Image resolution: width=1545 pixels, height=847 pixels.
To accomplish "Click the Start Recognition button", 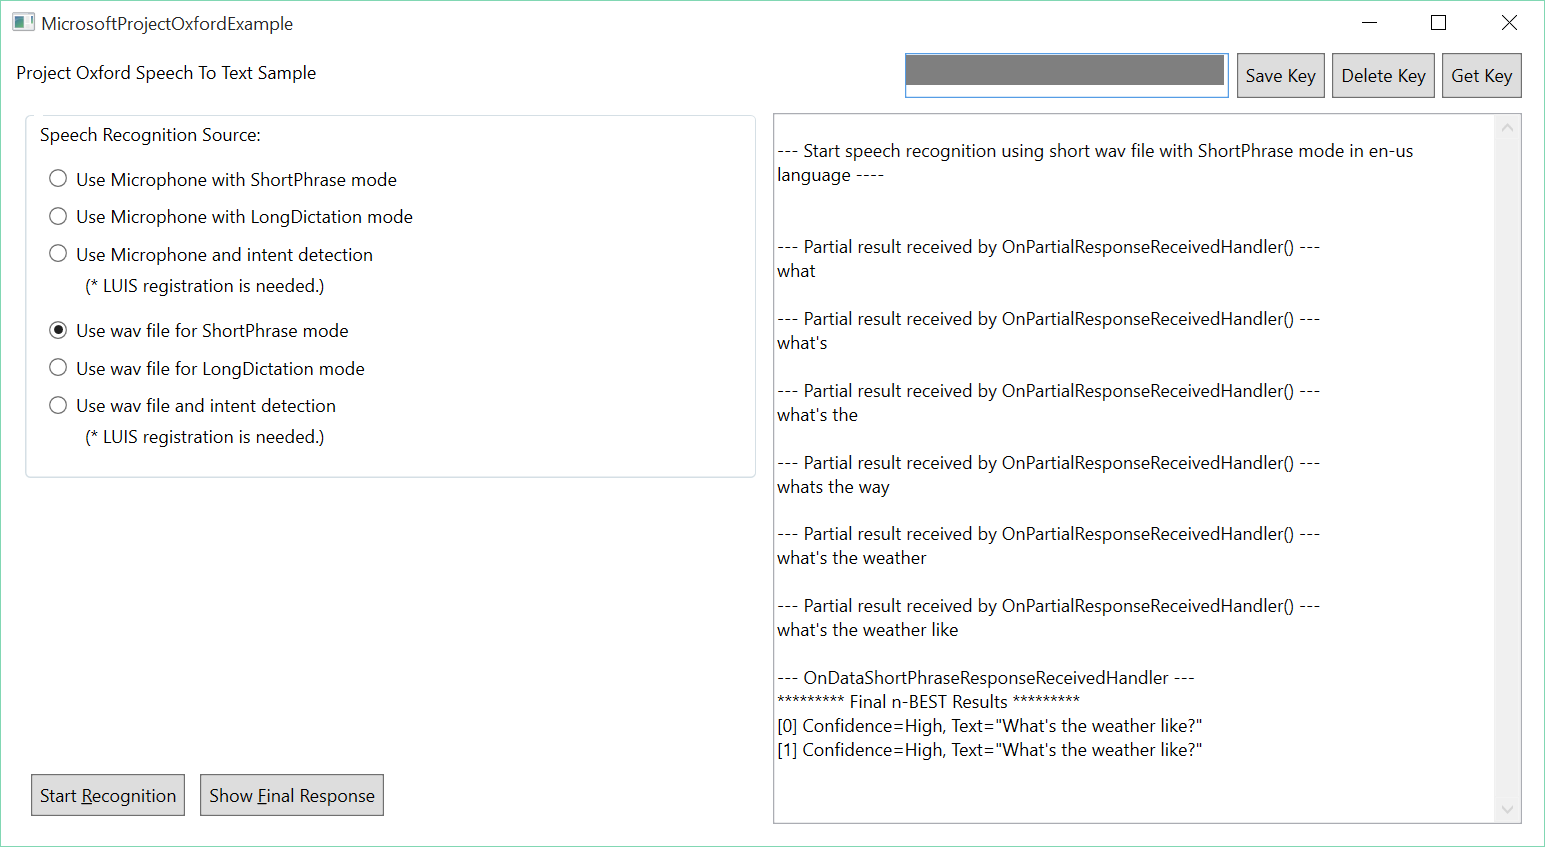I will click(x=108, y=795).
